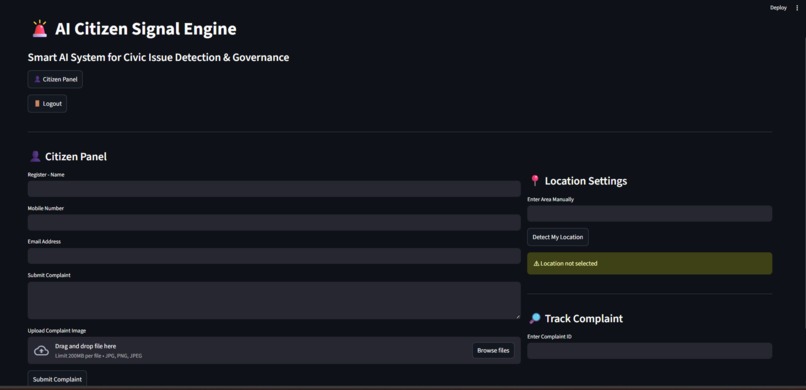Screen dimensions: 806x390
Task: Click the Track Complaint heading
Action: [583, 318]
